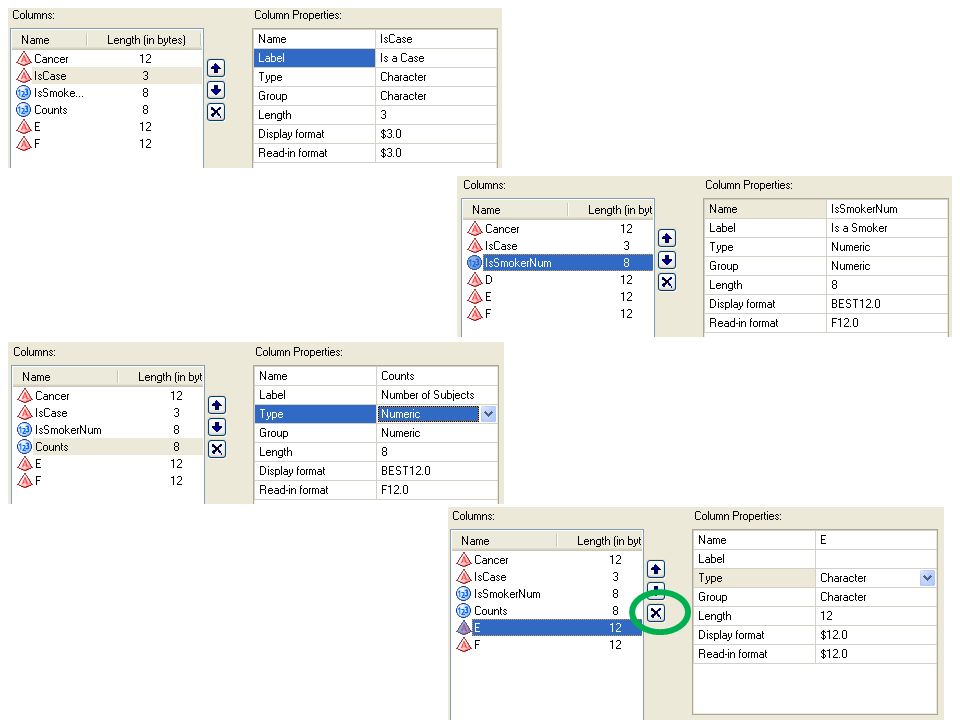Select the IsSmokerNum row in the Counts properties panel
The width and height of the screenshot is (960, 720).
(108, 430)
